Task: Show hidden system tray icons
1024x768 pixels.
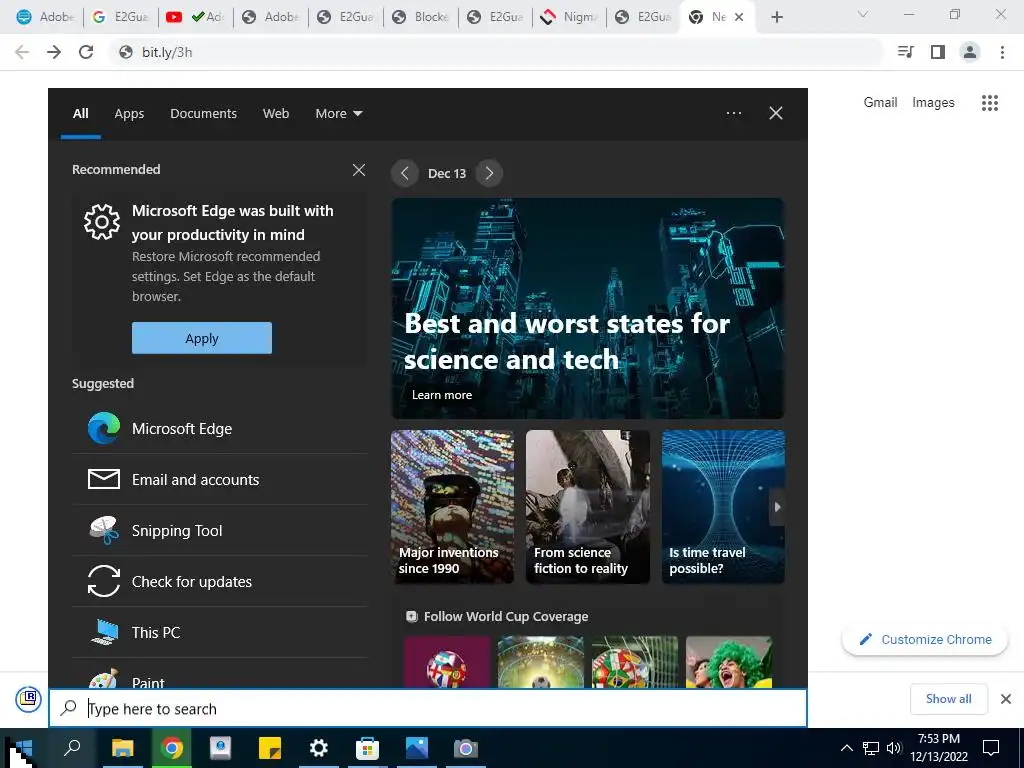Action: 846,748
